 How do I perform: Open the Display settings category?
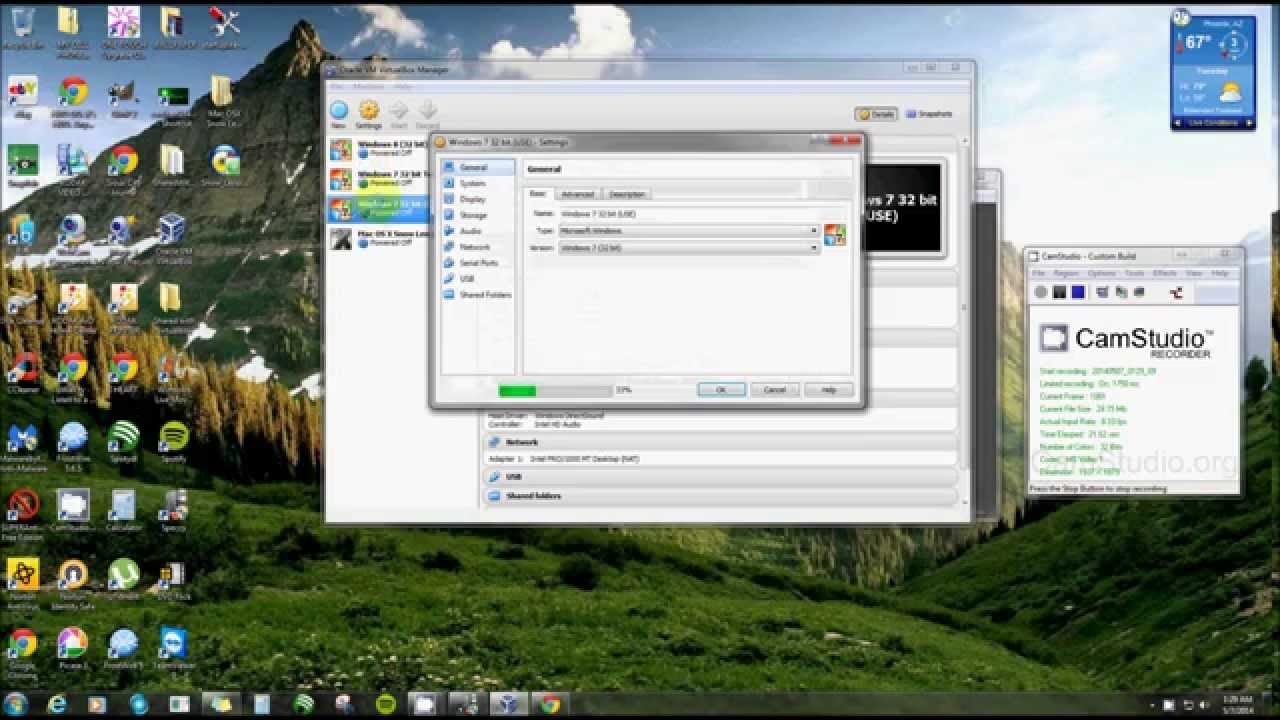[x=478, y=200]
